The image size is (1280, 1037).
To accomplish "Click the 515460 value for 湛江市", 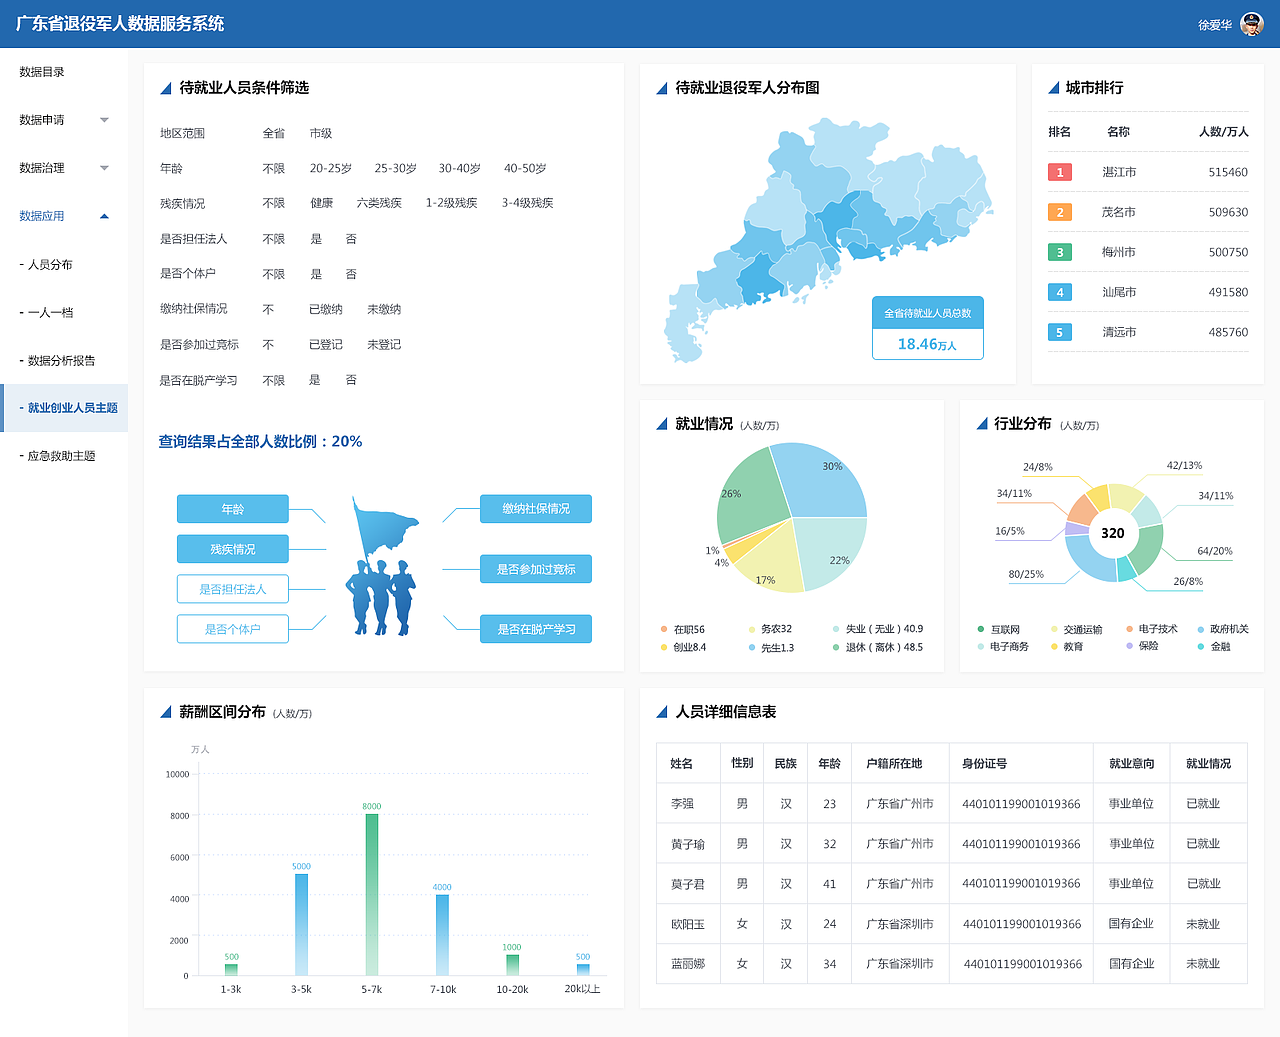I will 1228,172.
